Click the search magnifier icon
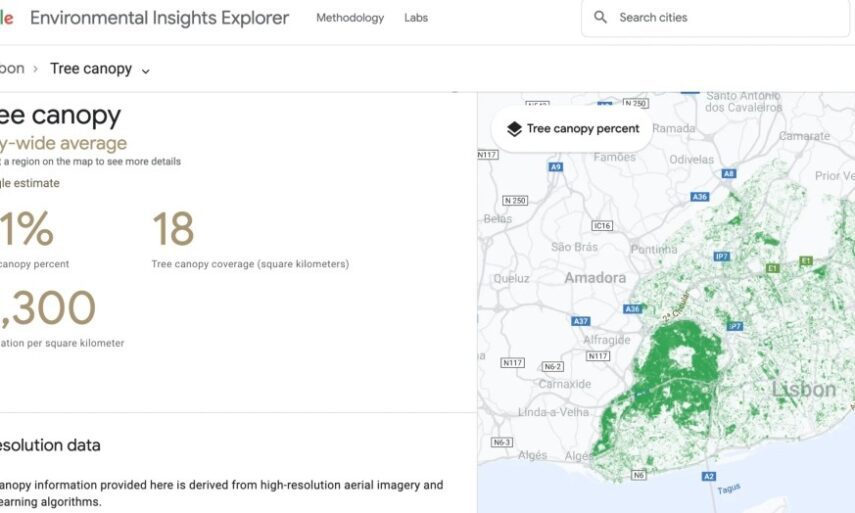Image resolution: width=855 pixels, height=513 pixels. [x=600, y=17]
